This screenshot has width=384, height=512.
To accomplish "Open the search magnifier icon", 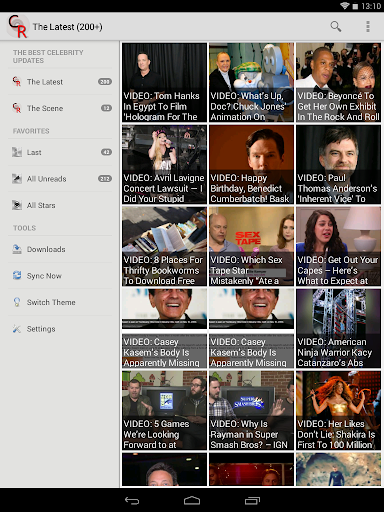I will (x=336, y=26).
